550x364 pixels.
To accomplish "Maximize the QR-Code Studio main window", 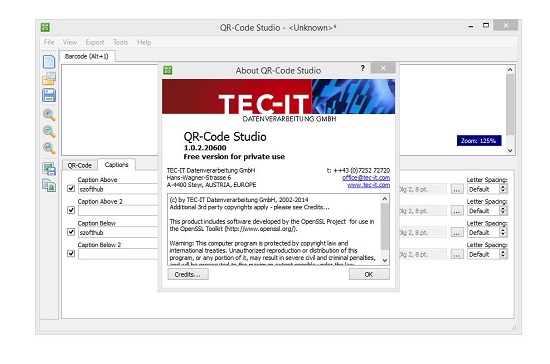I will pyautogui.click(x=486, y=25).
